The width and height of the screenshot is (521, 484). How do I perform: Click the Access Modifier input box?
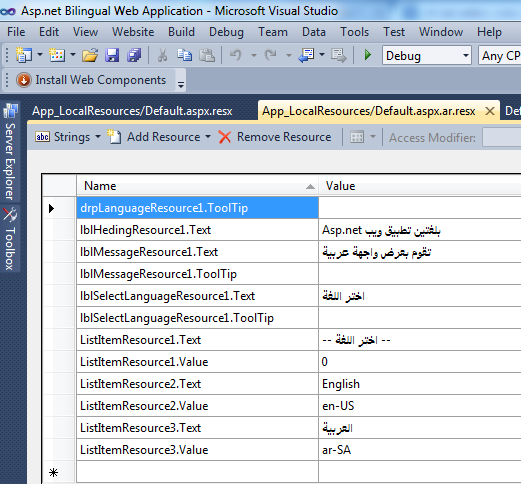coord(502,137)
